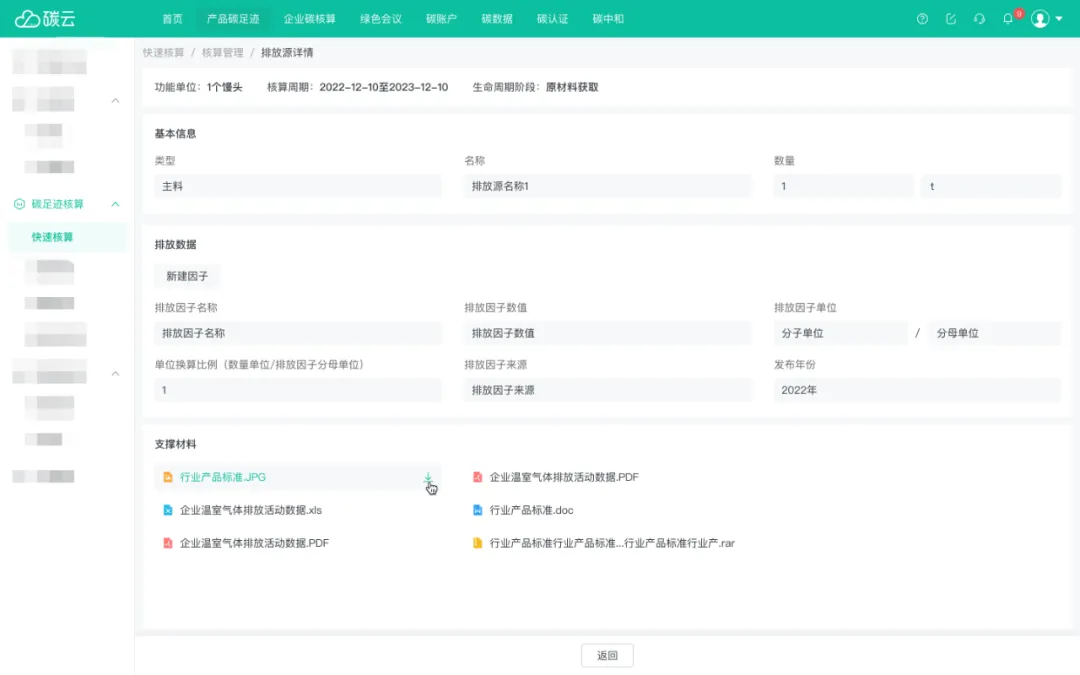Open the 碳账户 top menu item
The height and width of the screenshot is (675, 1080).
pyautogui.click(x=441, y=19)
